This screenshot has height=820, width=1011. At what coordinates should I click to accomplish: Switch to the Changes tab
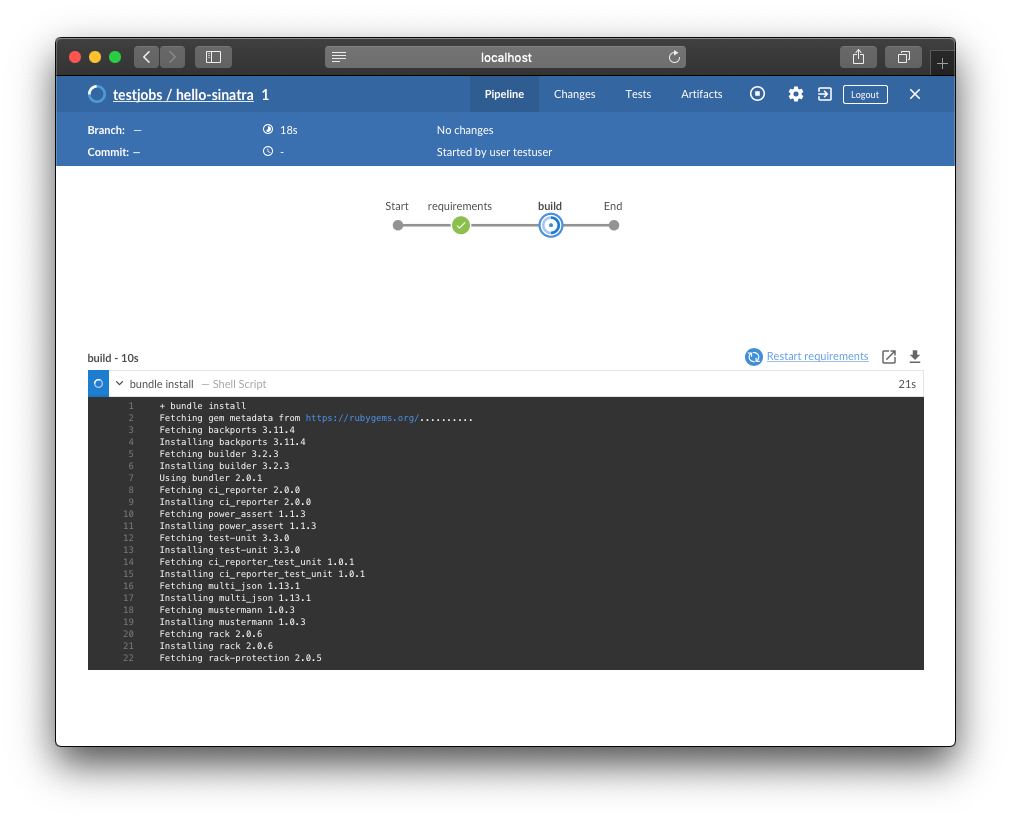574,94
